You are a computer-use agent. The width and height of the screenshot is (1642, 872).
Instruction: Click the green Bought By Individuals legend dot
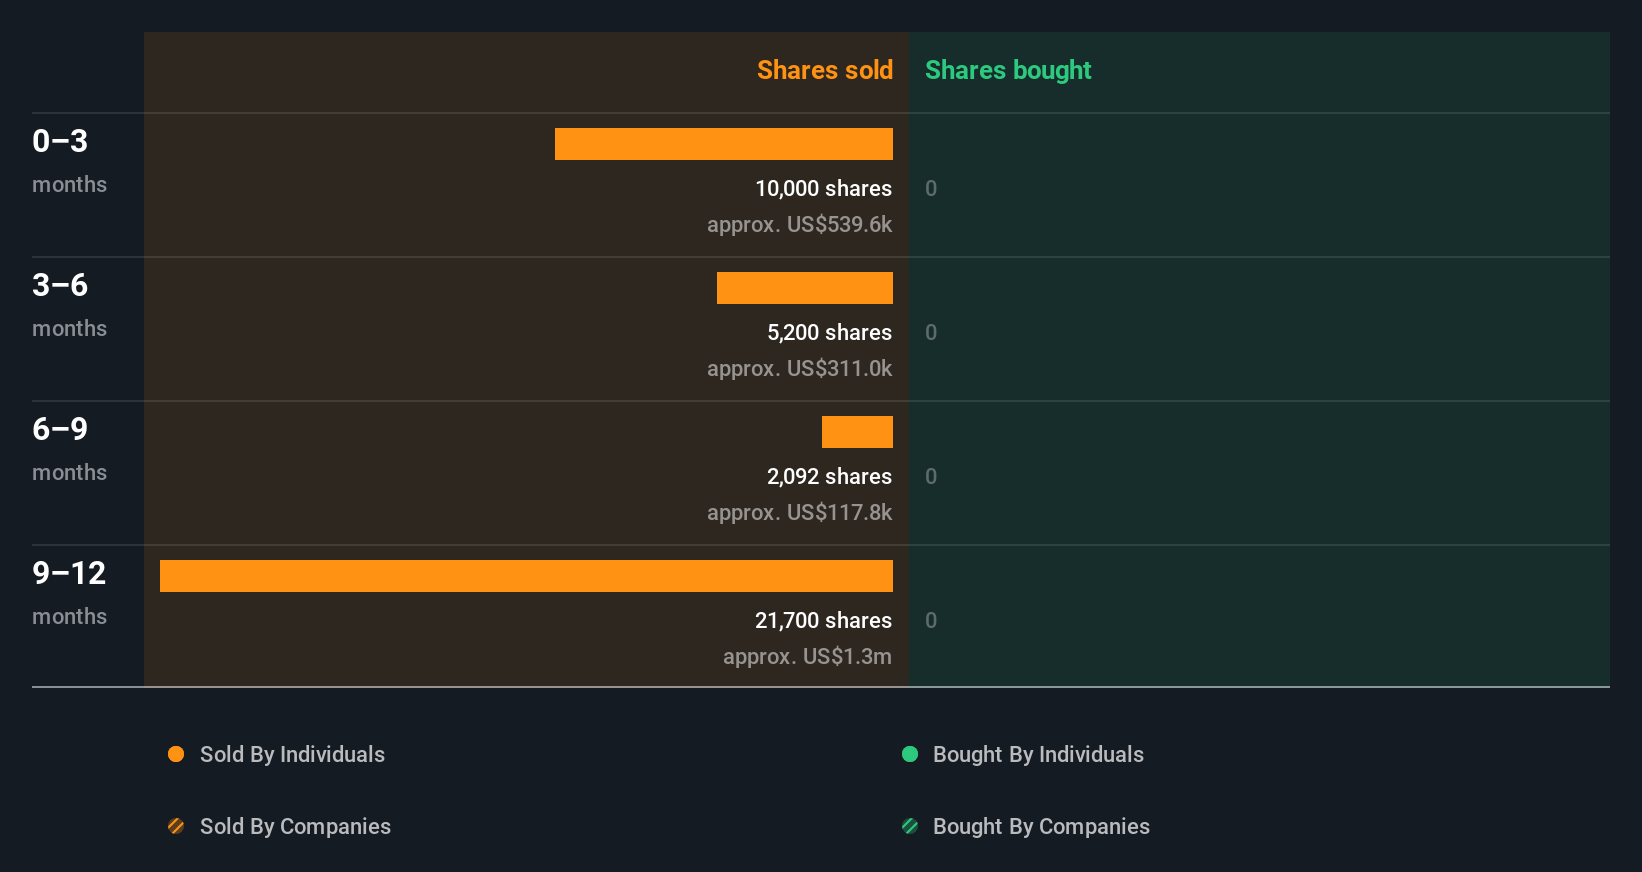910,754
